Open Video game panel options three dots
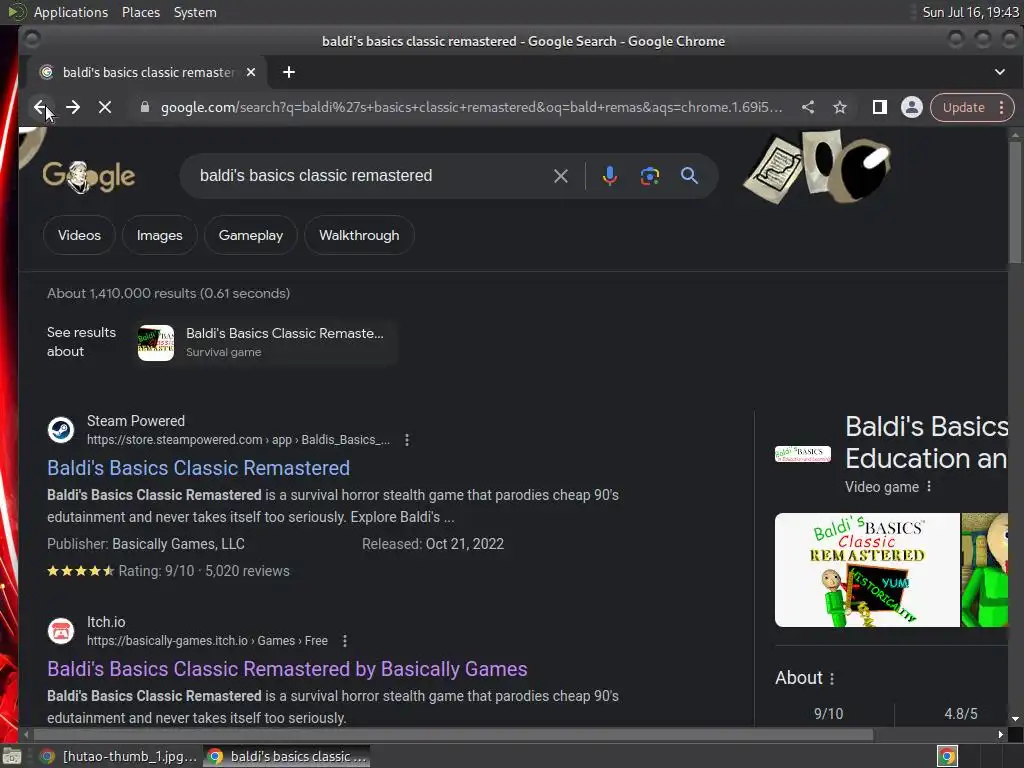1024x768 pixels. click(929, 487)
